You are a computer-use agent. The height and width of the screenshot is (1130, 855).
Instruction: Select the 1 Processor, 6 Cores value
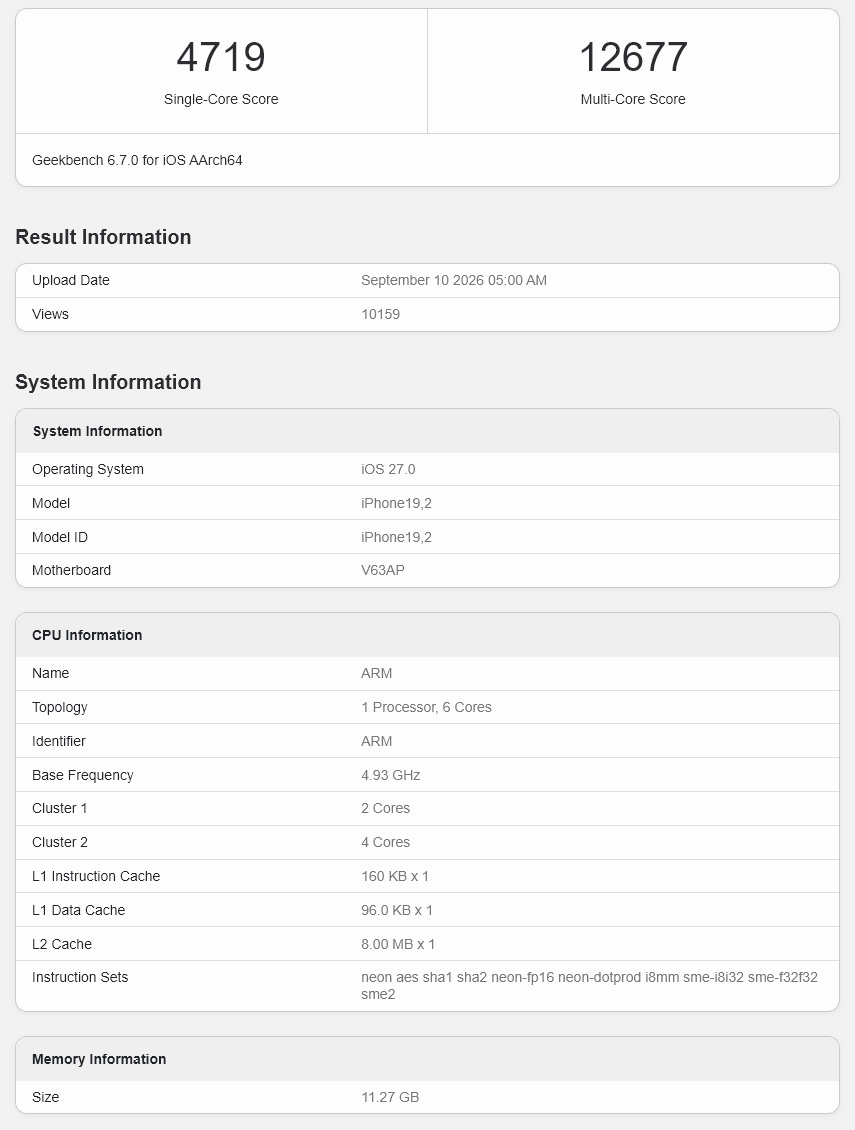click(426, 707)
